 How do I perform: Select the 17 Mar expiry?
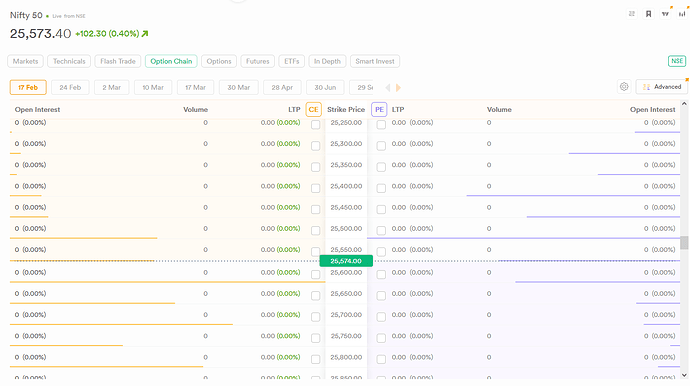[x=195, y=87]
